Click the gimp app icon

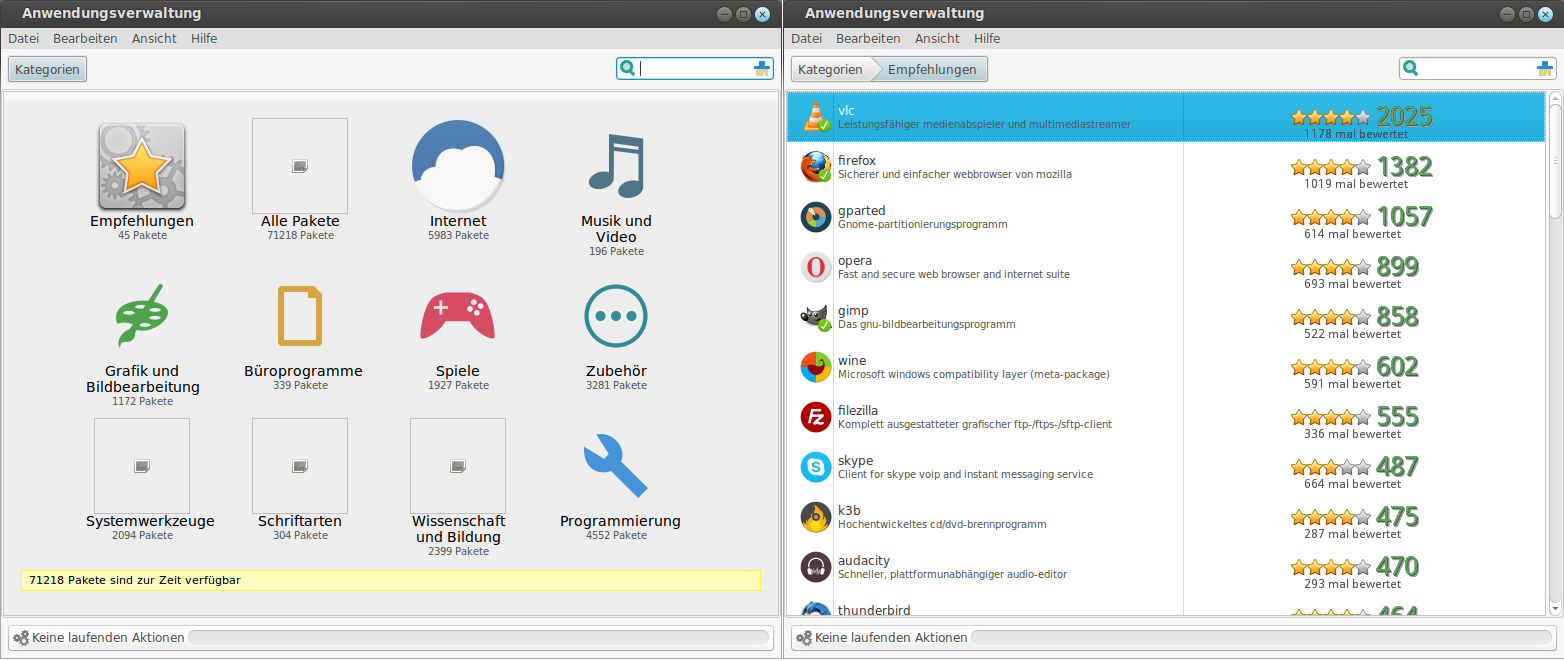click(816, 317)
